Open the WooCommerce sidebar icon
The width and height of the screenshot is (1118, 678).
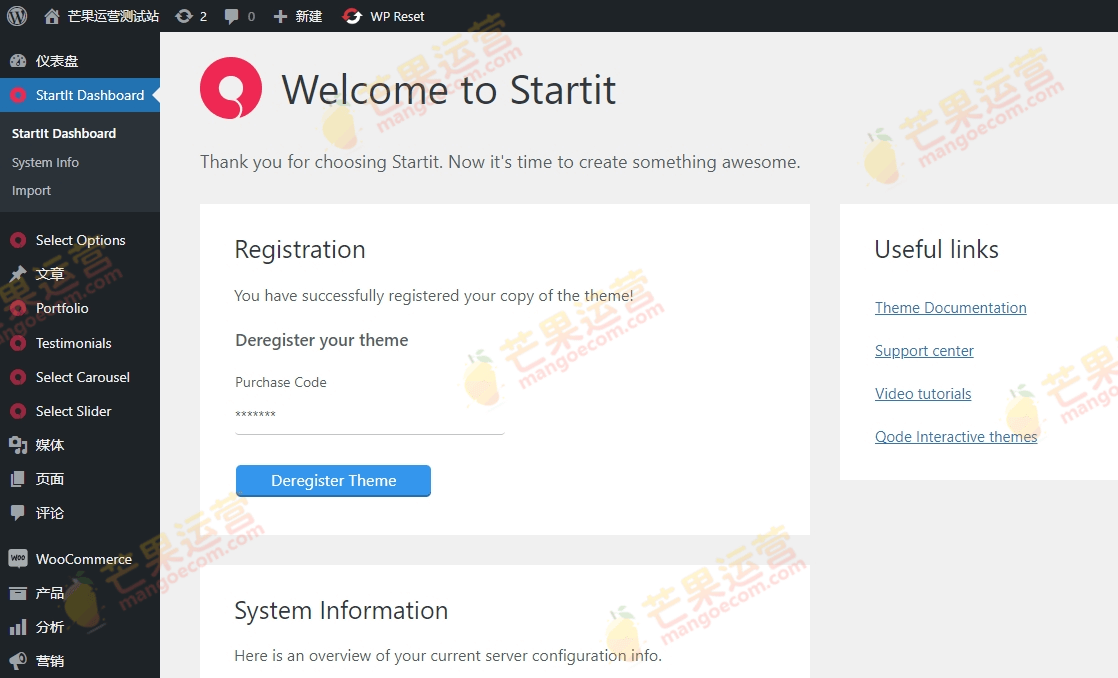(16, 559)
